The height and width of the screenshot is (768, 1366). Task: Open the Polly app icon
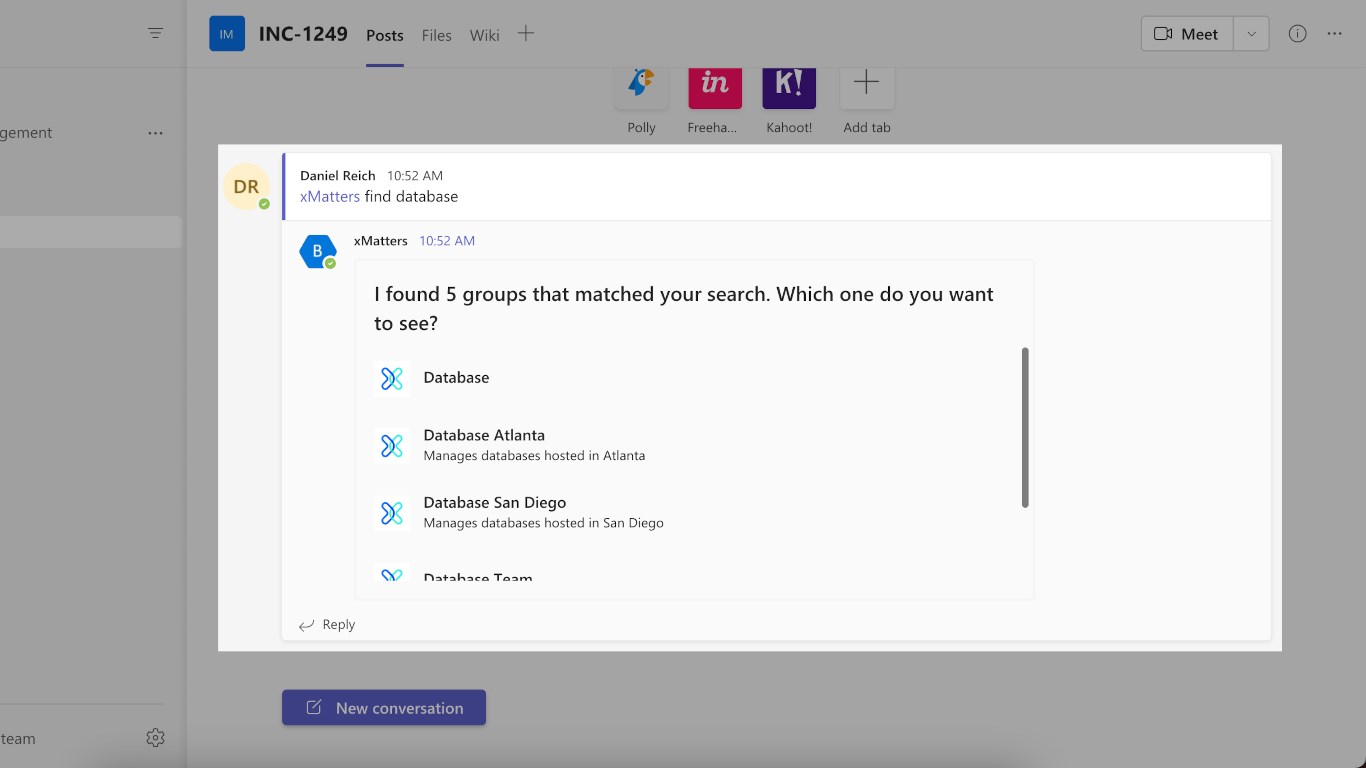pos(641,85)
